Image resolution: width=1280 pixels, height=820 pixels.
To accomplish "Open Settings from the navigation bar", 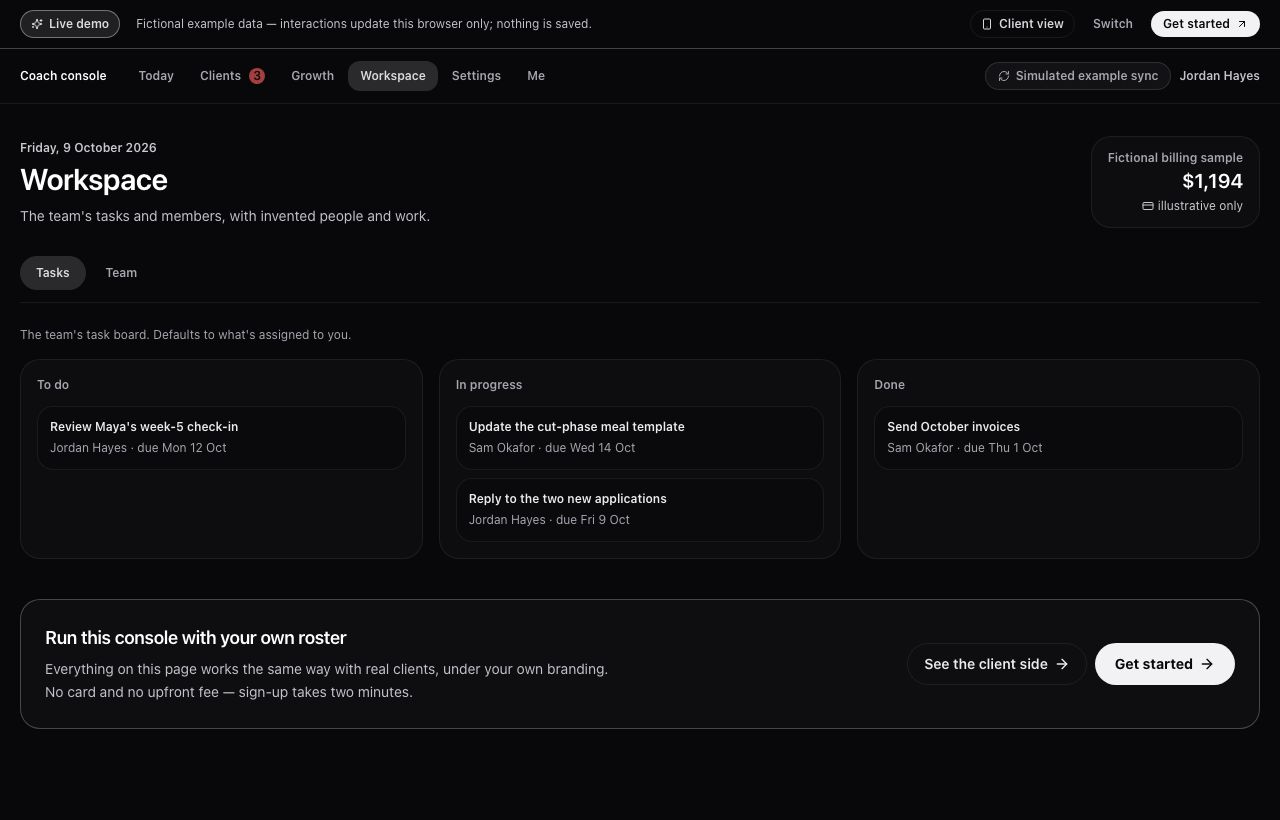I will [x=476, y=76].
